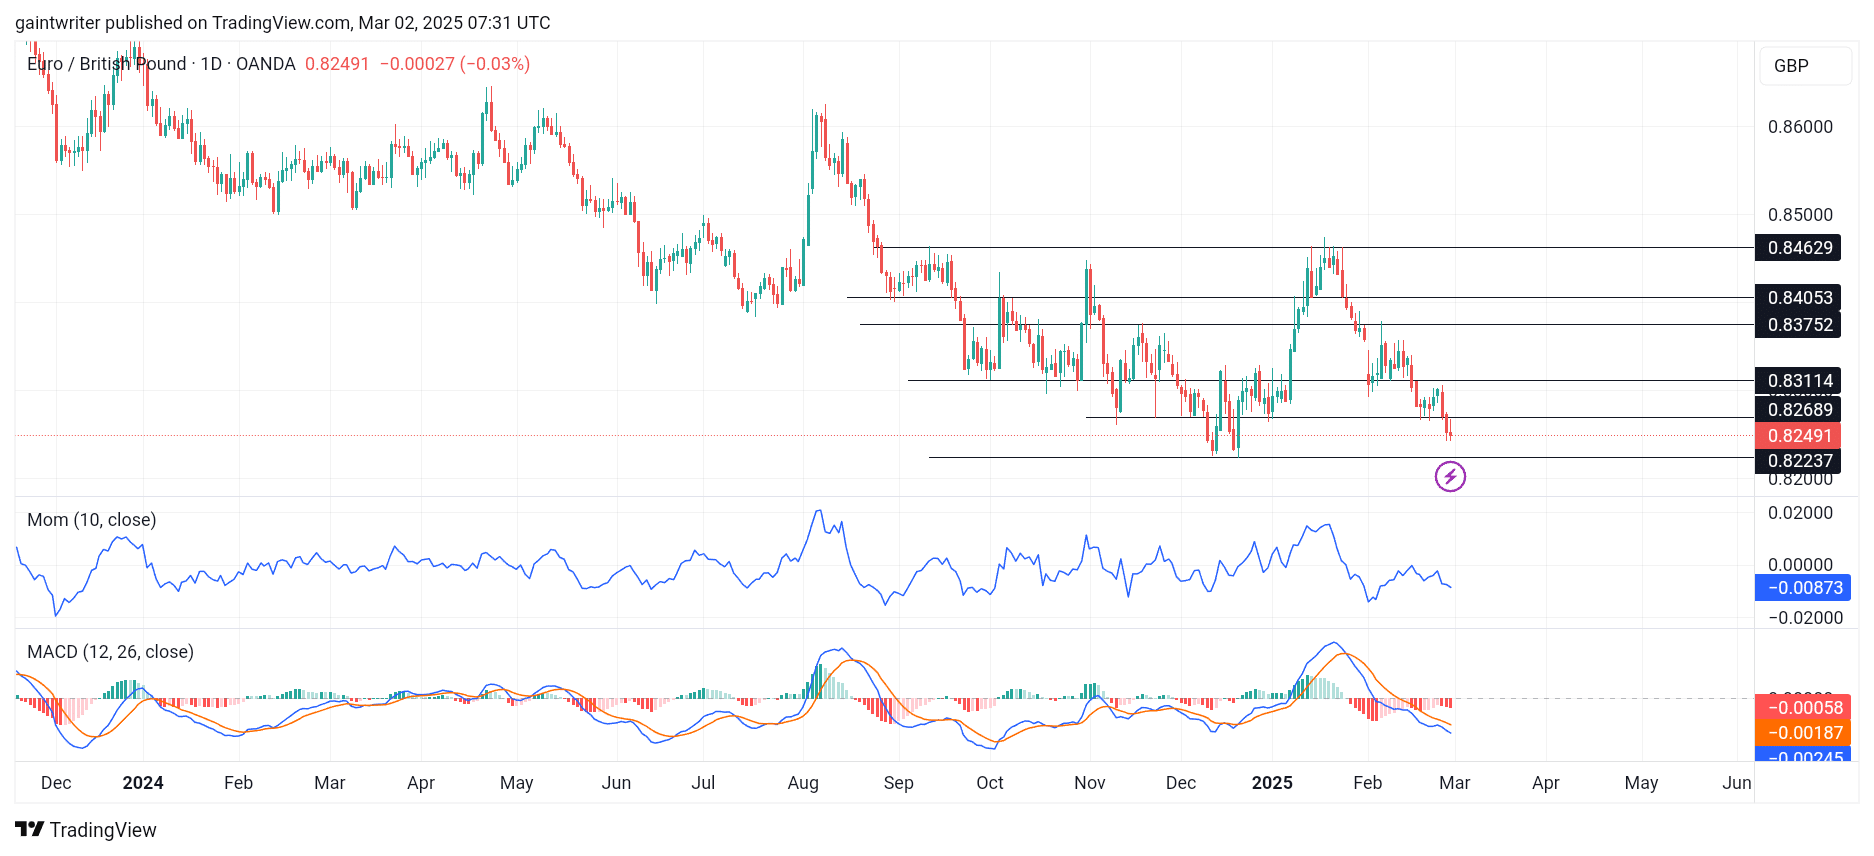Click the purple lightning event icon

coord(1450,477)
